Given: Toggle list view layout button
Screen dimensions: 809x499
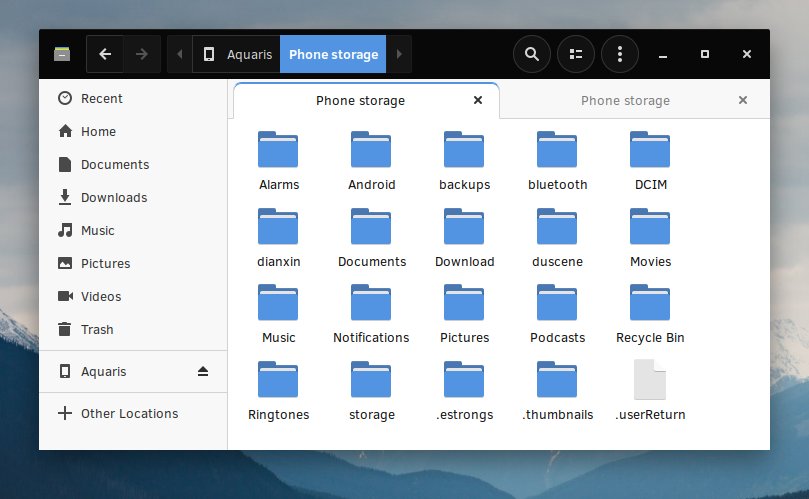Looking at the screenshot, I should click(x=576, y=54).
